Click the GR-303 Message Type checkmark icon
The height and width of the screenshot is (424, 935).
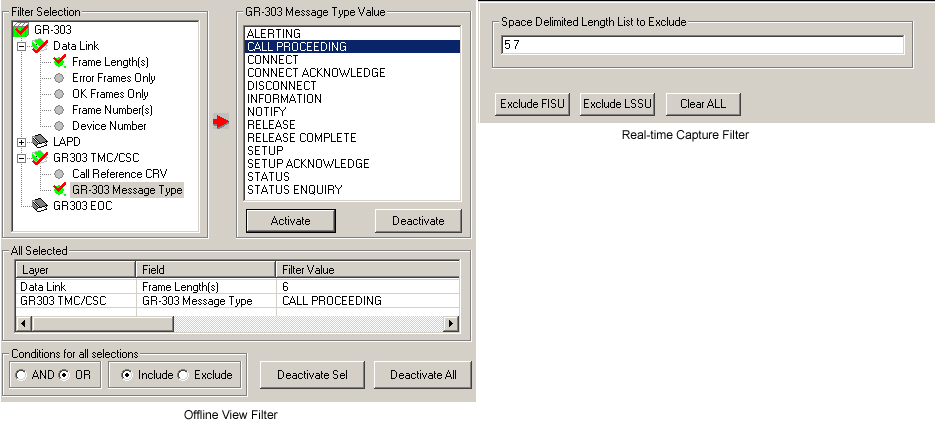coord(59,190)
